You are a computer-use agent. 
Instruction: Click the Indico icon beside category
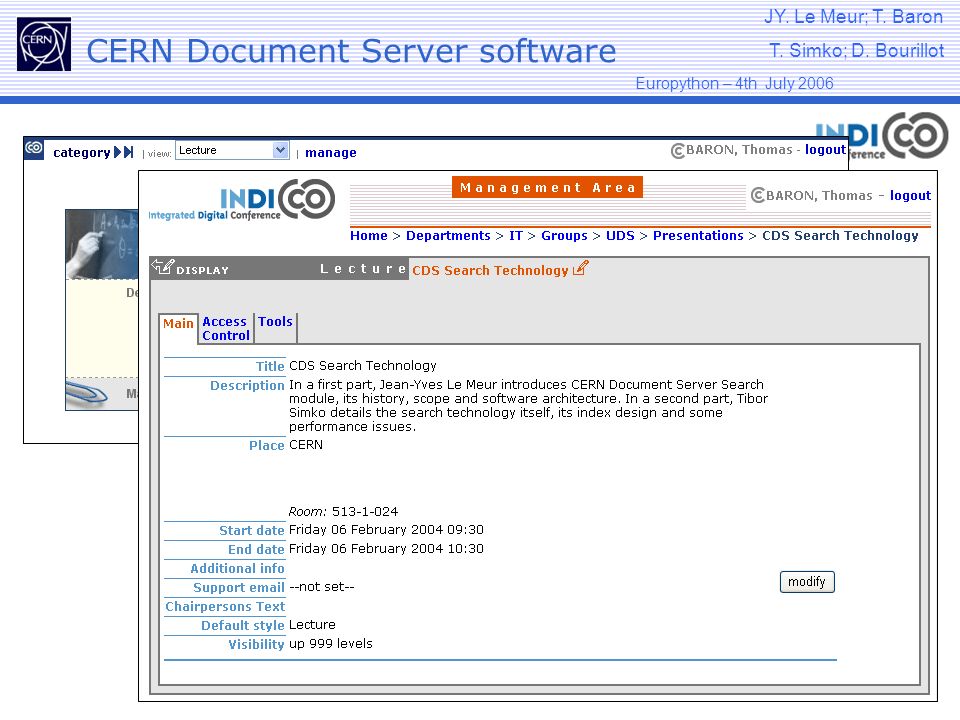[34, 148]
